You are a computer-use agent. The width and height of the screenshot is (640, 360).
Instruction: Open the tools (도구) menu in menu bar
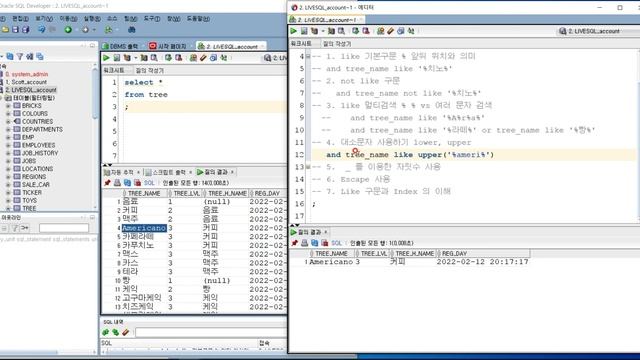pyautogui.click(x=151, y=19)
